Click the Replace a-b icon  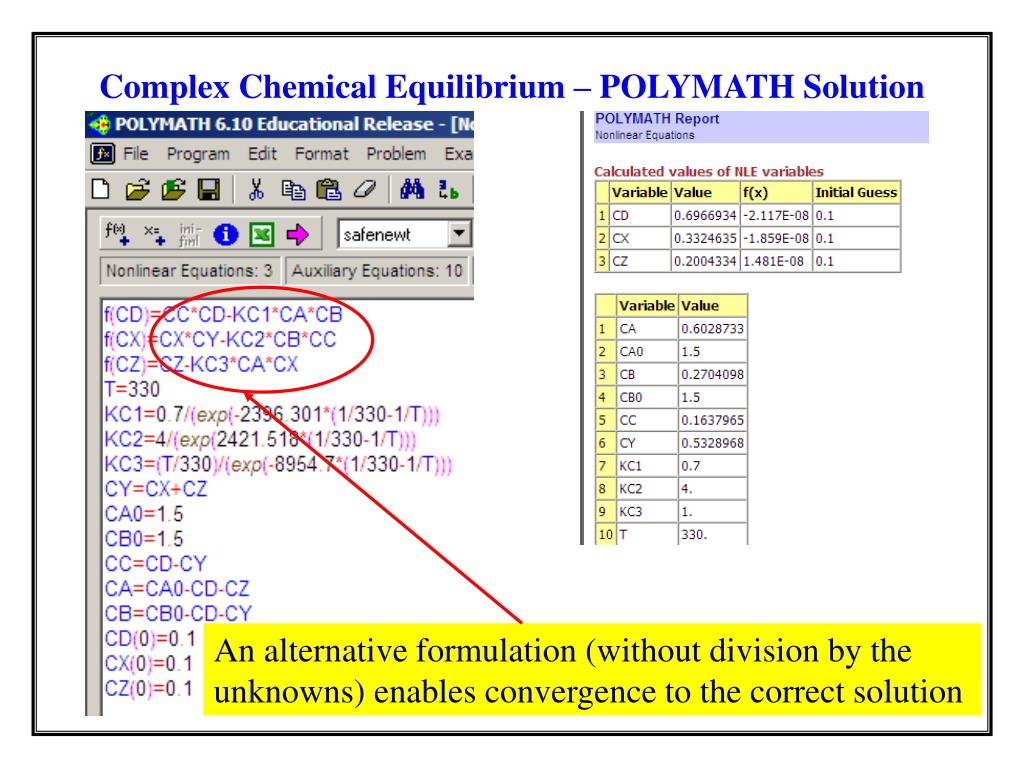pos(448,190)
